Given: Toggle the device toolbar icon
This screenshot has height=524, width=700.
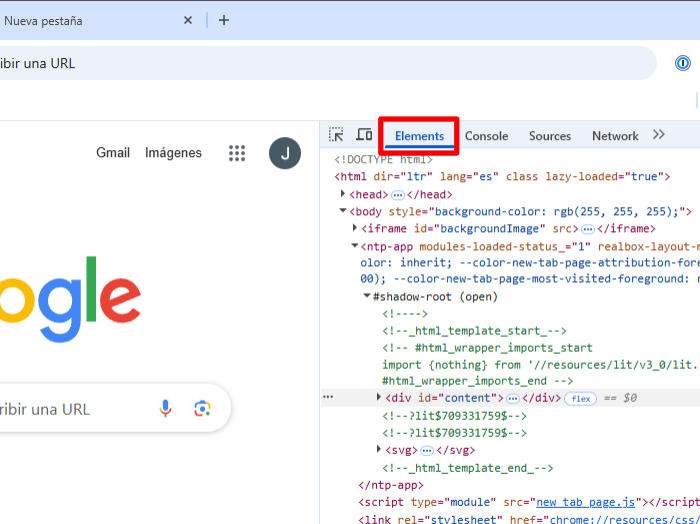Looking at the screenshot, I should (x=364, y=135).
